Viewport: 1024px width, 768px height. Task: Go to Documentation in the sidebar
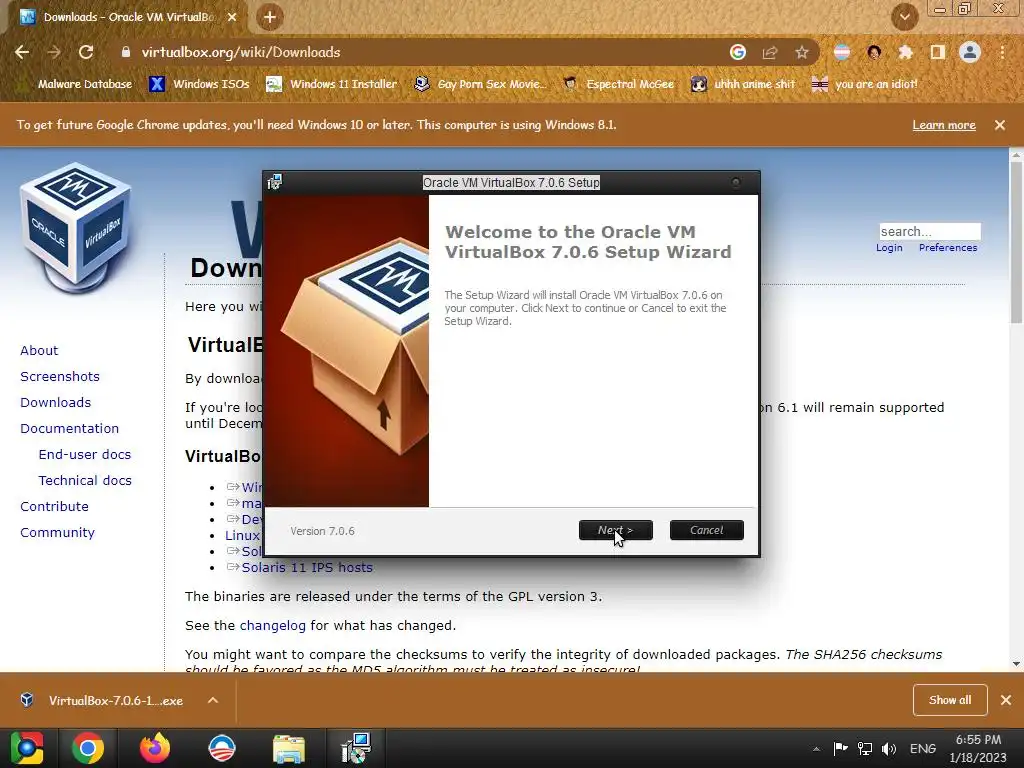[70, 428]
